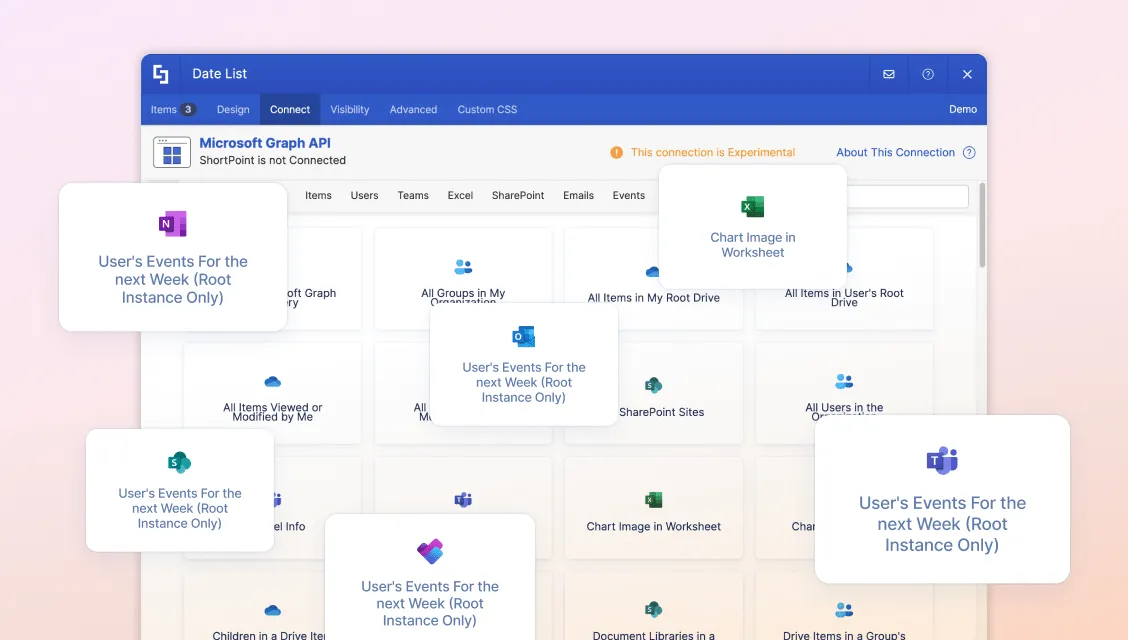1128x640 pixels.
Task: Switch to the Design tab
Action: point(232,109)
